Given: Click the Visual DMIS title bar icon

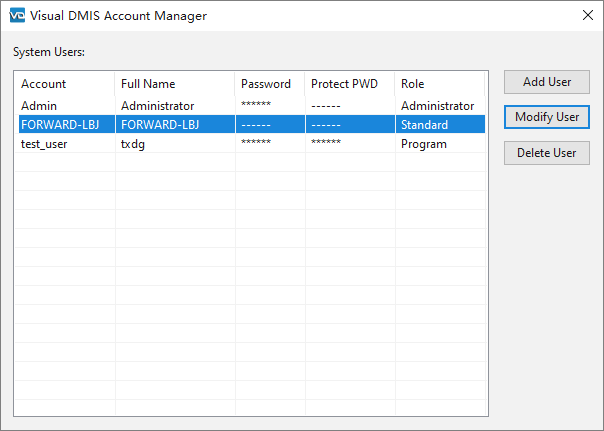Looking at the screenshot, I should click(17, 15).
